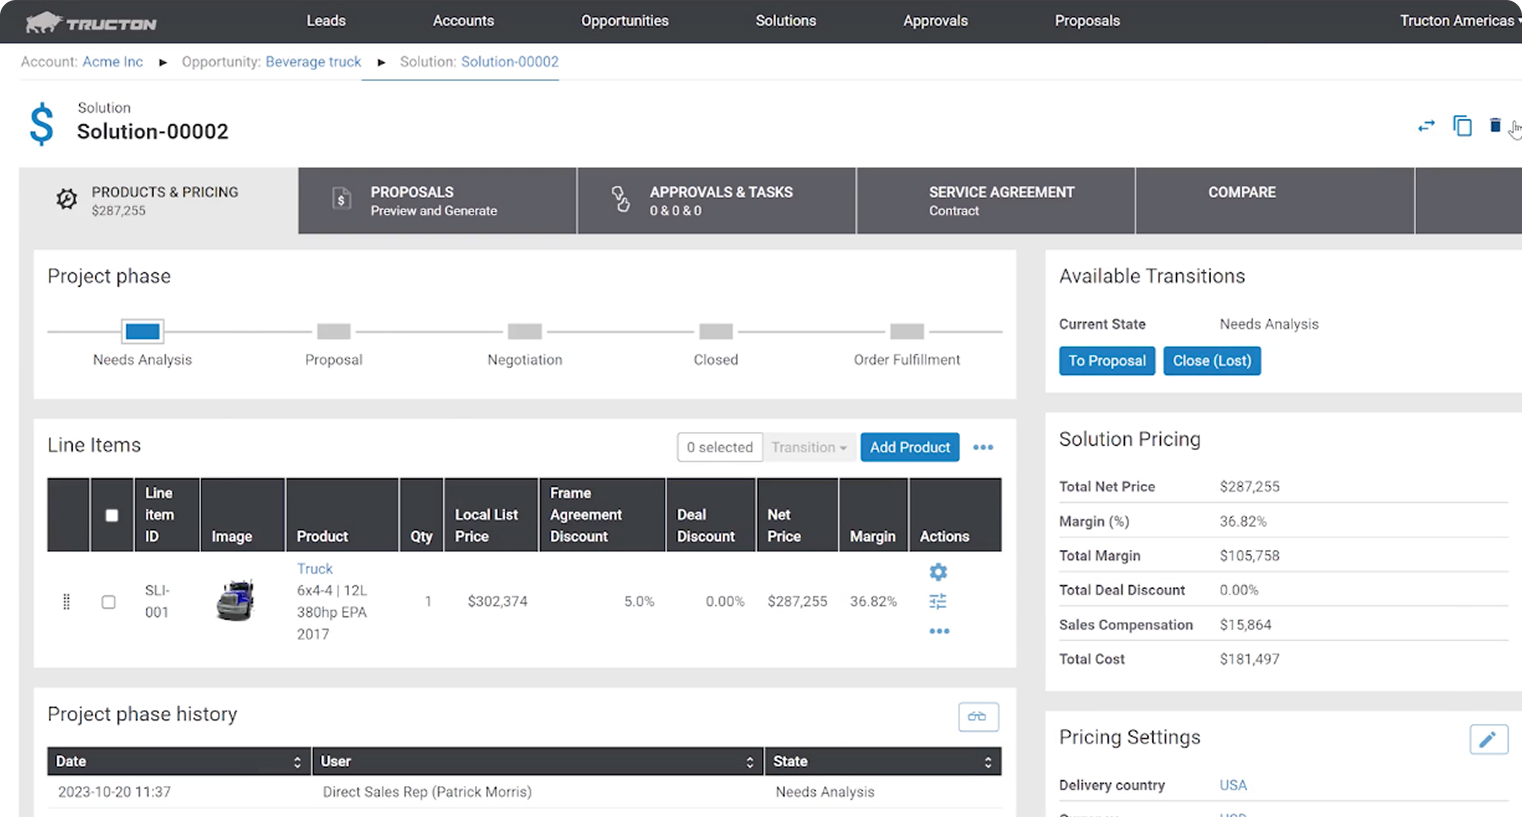Open the three-dot menu in the truck row
Viewport: 1522px width, 817px height.
939,631
